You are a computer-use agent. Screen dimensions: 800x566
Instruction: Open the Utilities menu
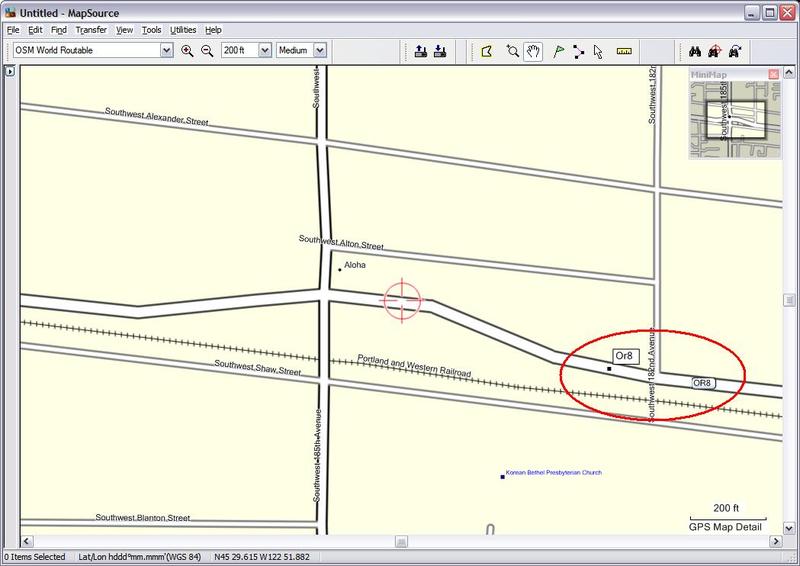[x=183, y=30]
